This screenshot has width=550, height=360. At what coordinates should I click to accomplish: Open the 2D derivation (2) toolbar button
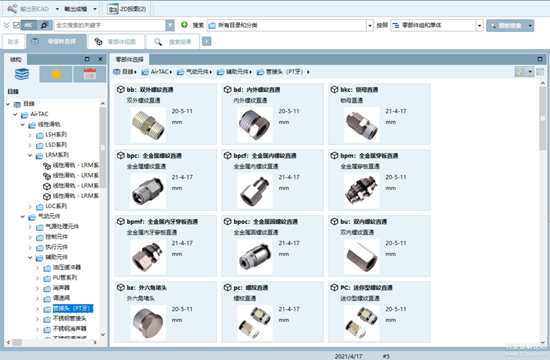128,9
